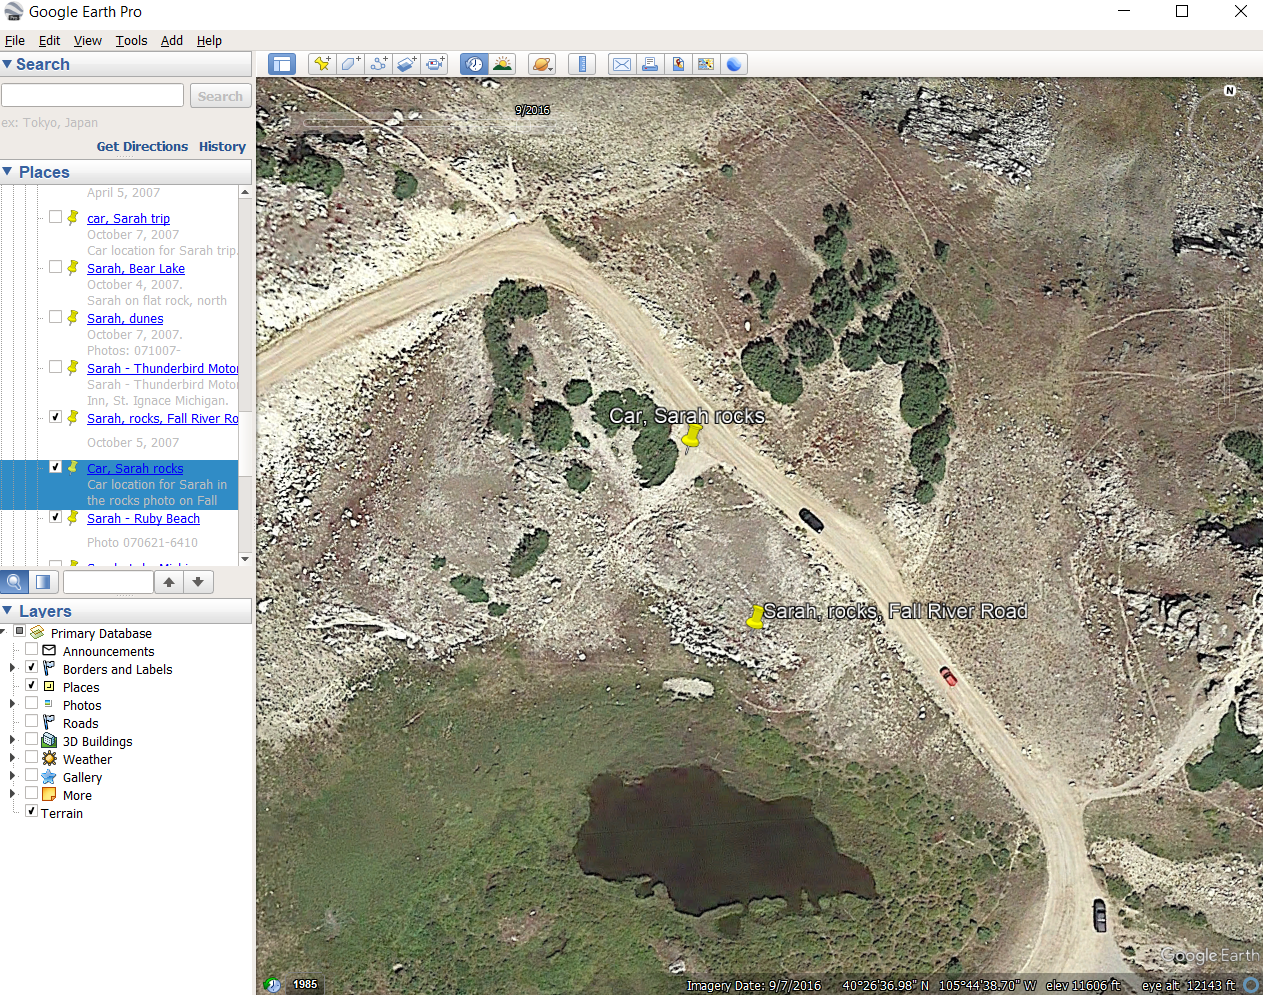Open the search History link

tap(222, 146)
